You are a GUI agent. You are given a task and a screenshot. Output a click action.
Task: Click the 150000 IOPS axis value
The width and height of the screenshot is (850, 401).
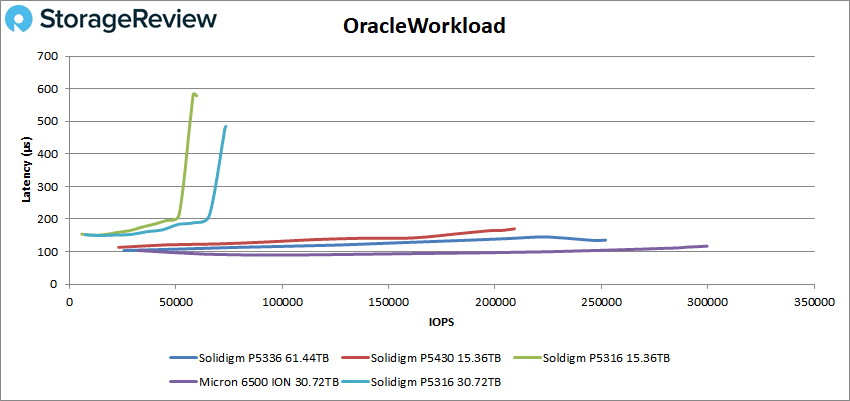(388, 303)
